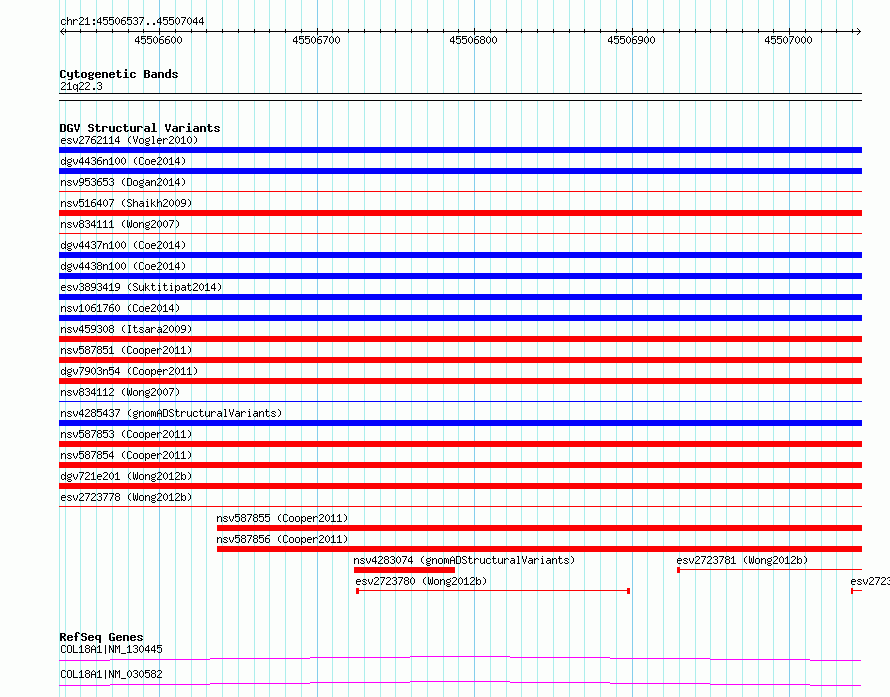Click nsv834112 (Wong2007) label

(120, 392)
